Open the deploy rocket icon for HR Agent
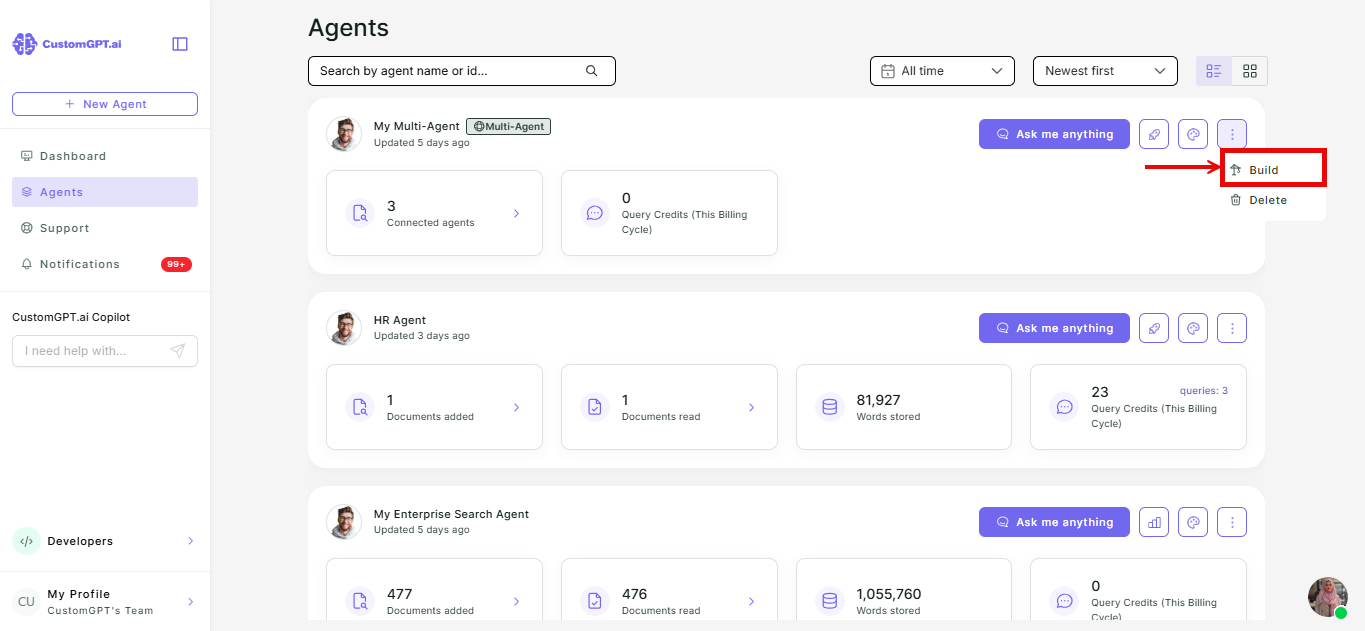Viewport: 1365px width, 631px height. 1154,328
